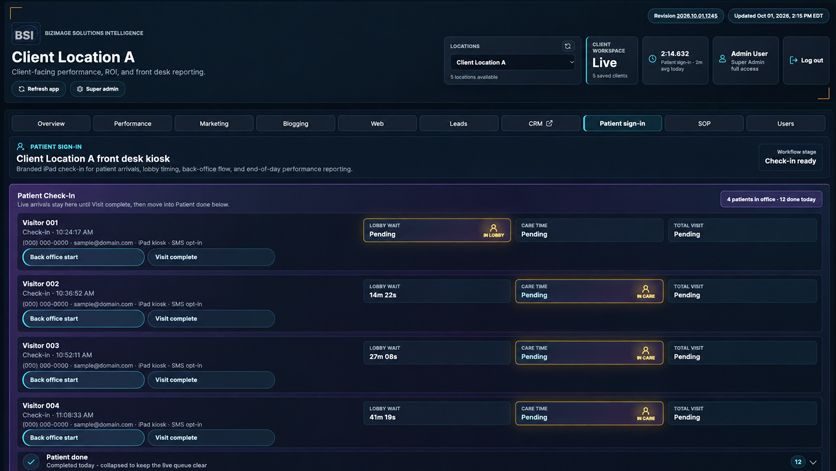Image resolution: width=836 pixels, height=471 pixels.
Task: Click the BSI logo badge
Action: 25,35
